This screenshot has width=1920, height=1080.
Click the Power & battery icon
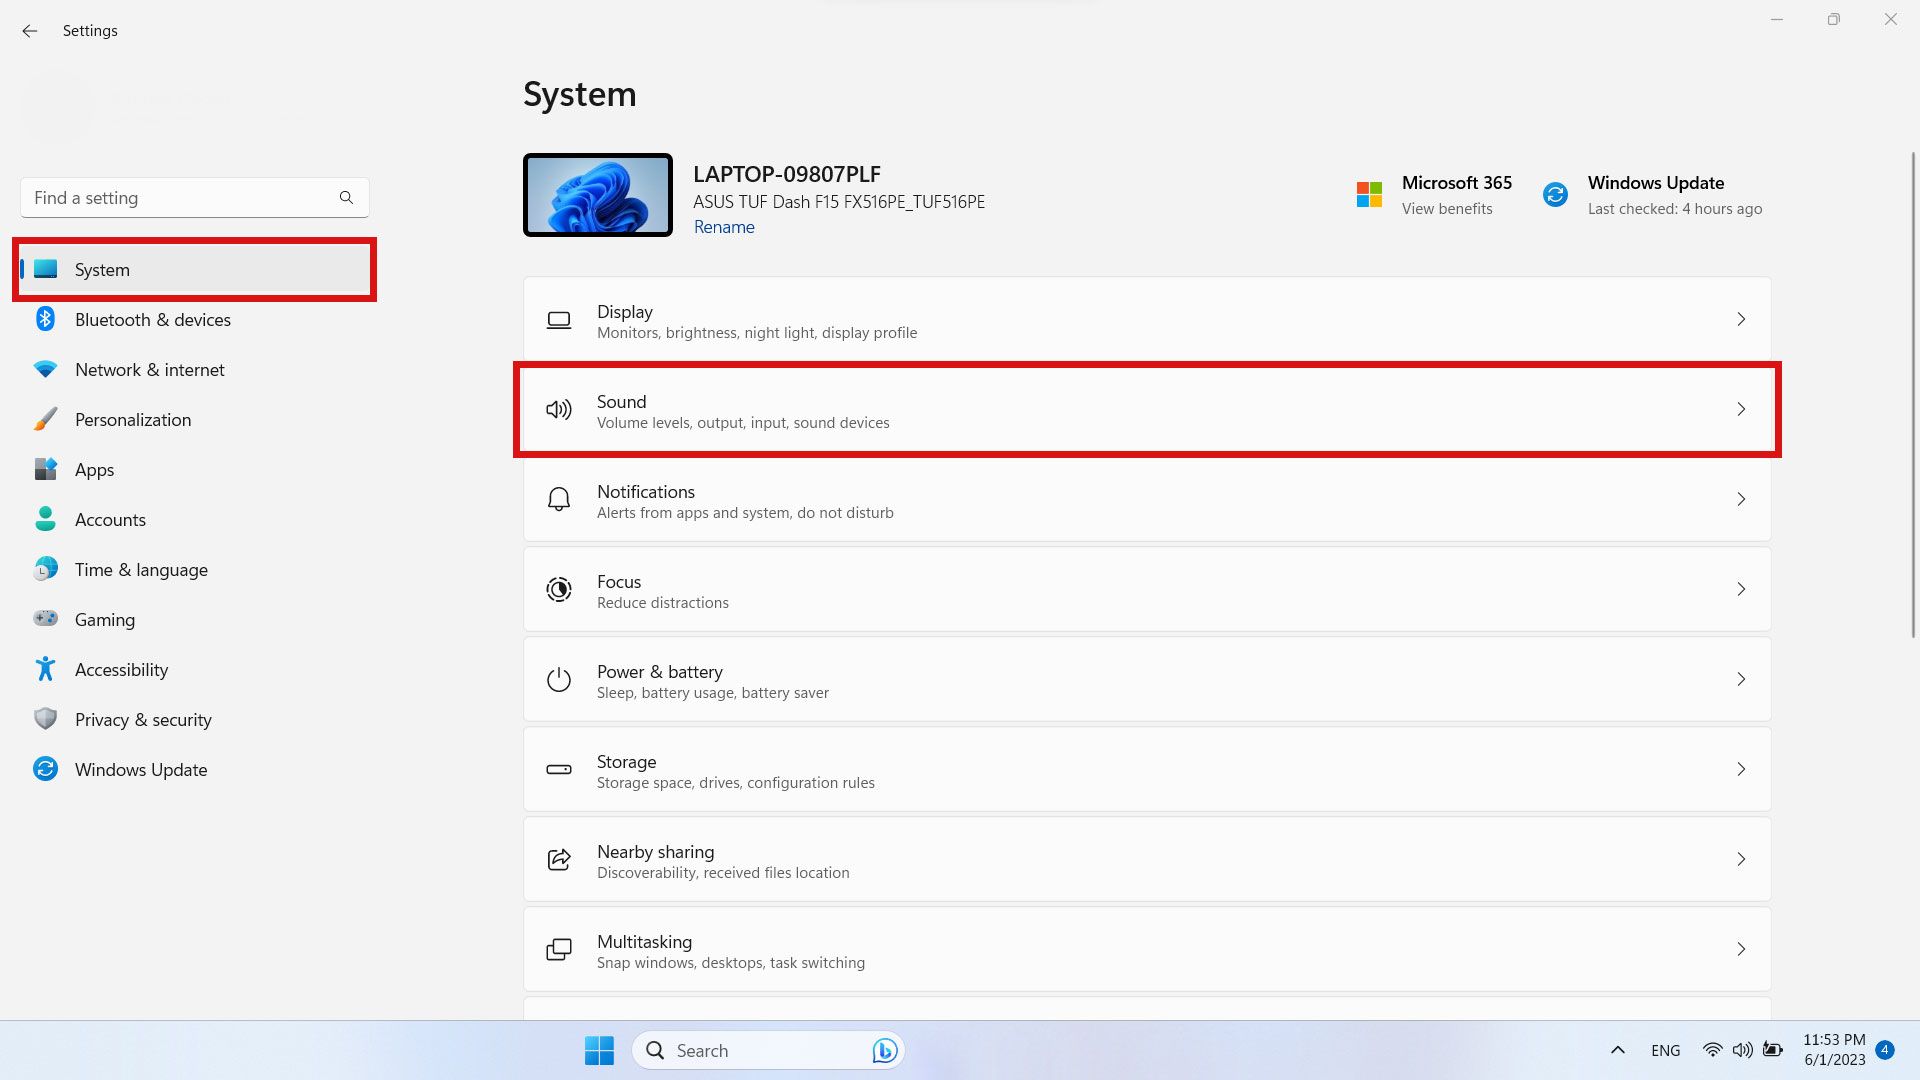[x=559, y=679]
